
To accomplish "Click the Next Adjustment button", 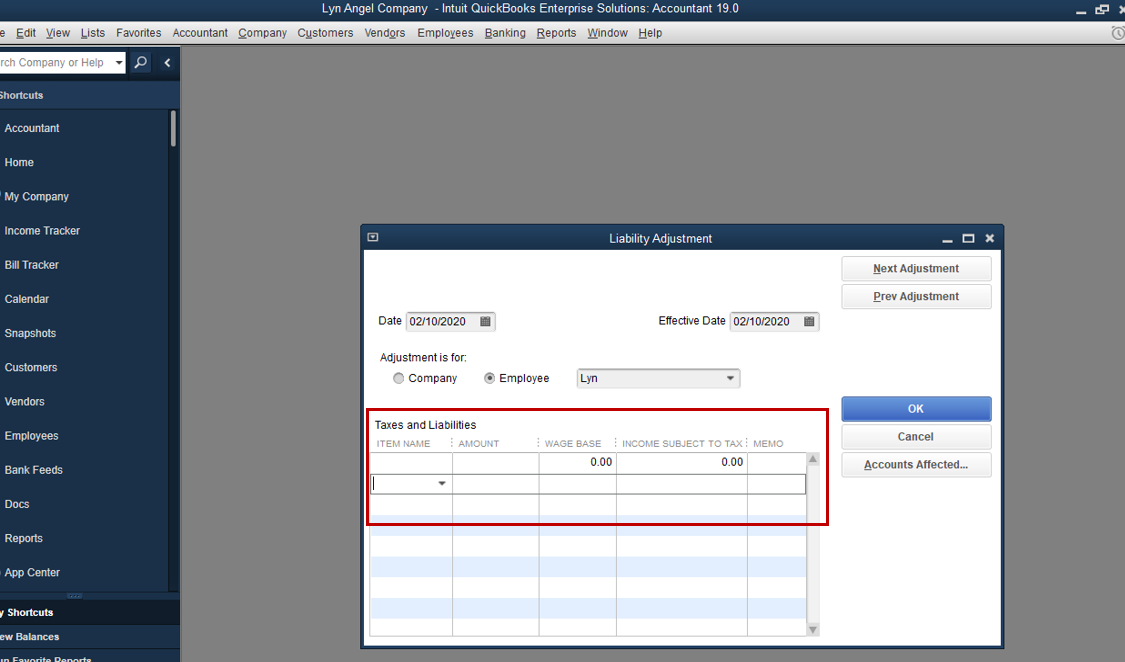I will tap(915, 268).
